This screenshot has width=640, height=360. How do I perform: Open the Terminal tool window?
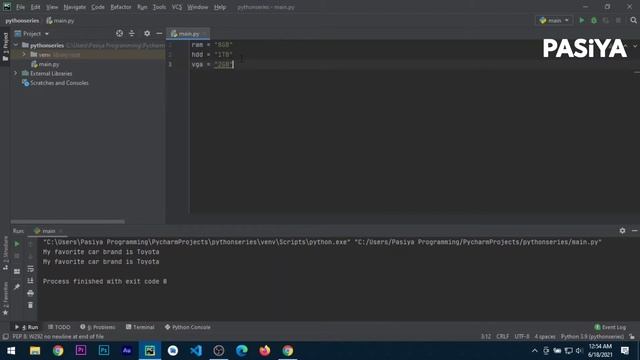click(x=140, y=327)
